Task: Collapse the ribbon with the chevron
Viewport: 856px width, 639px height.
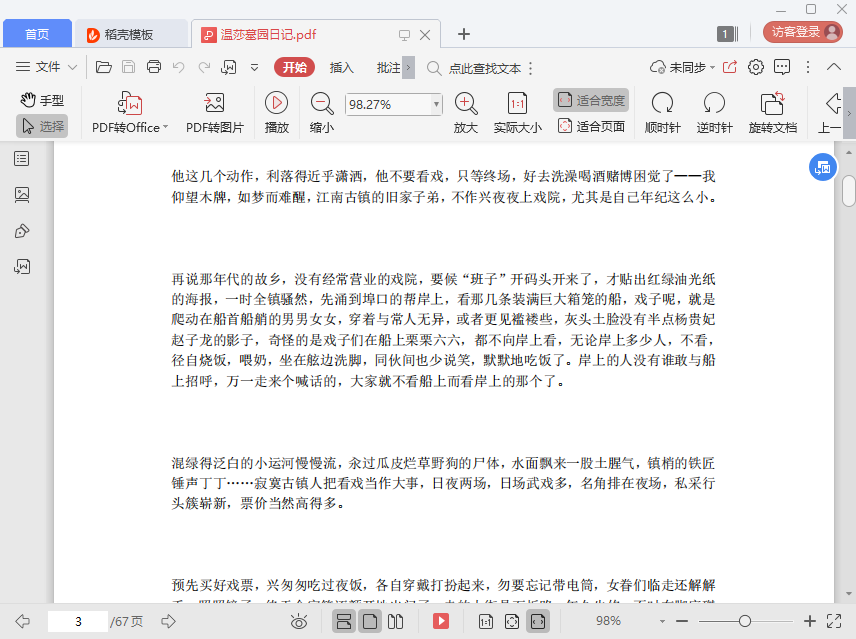Action: tap(834, 67)
